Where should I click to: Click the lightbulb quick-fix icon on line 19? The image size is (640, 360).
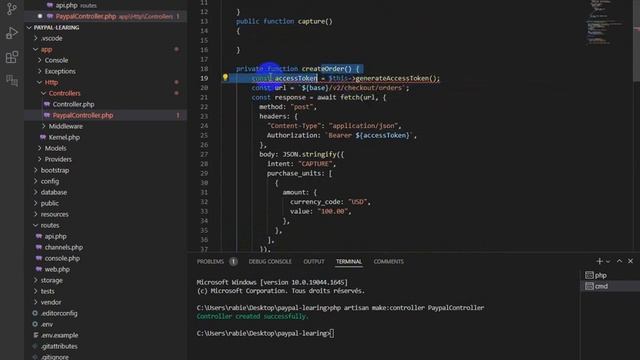[225, 78]
